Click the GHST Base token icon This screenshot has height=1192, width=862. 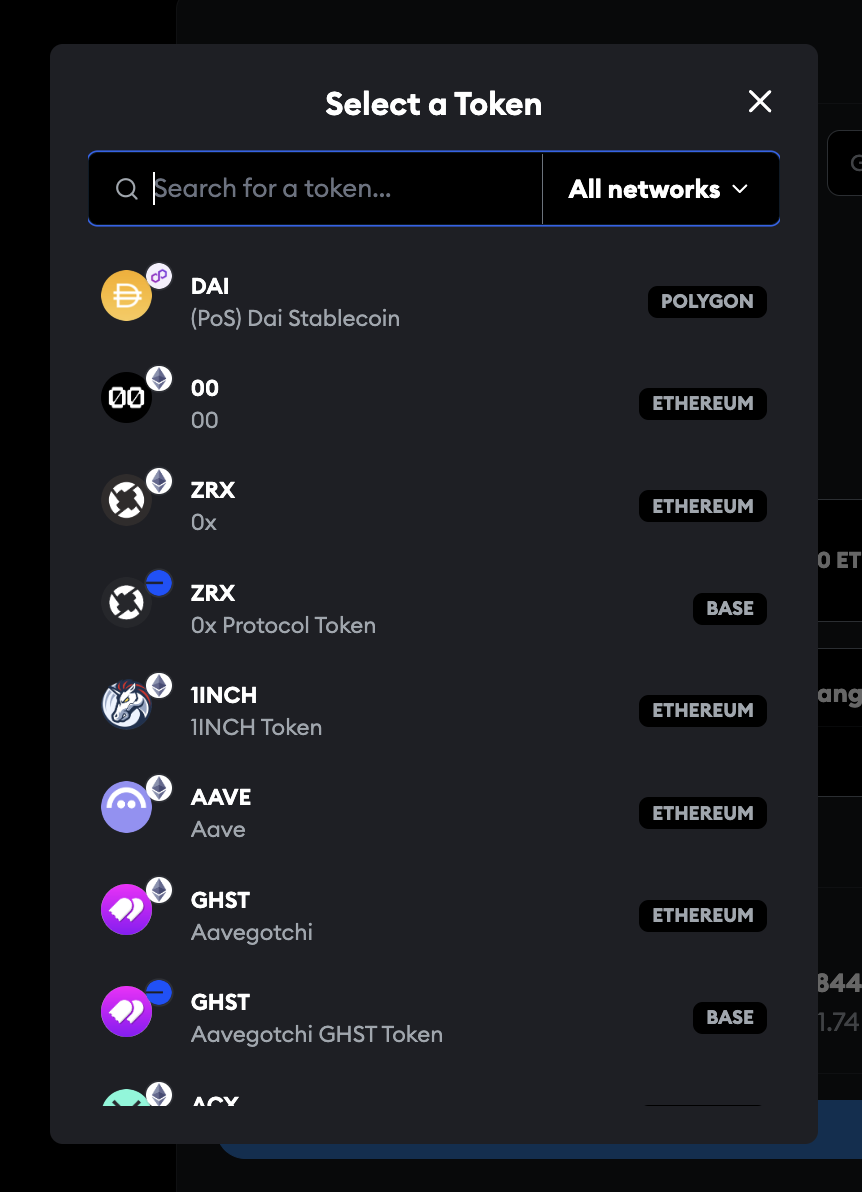coord(126,1012)
